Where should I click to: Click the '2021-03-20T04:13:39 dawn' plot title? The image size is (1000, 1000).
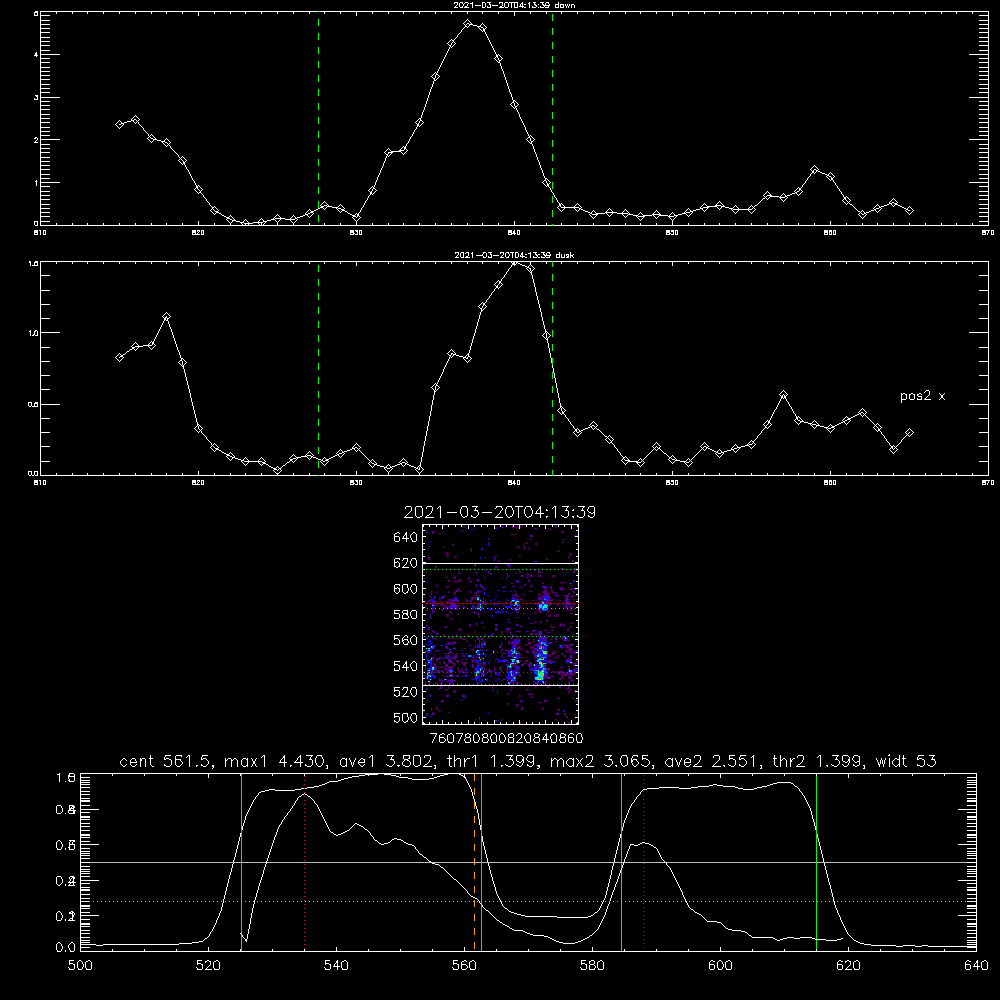pyautogui.click(x=514, y=5)
